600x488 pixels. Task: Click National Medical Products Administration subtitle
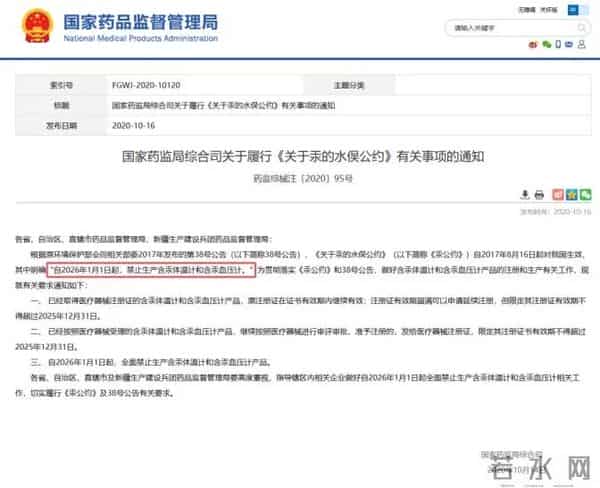point(140,38)
